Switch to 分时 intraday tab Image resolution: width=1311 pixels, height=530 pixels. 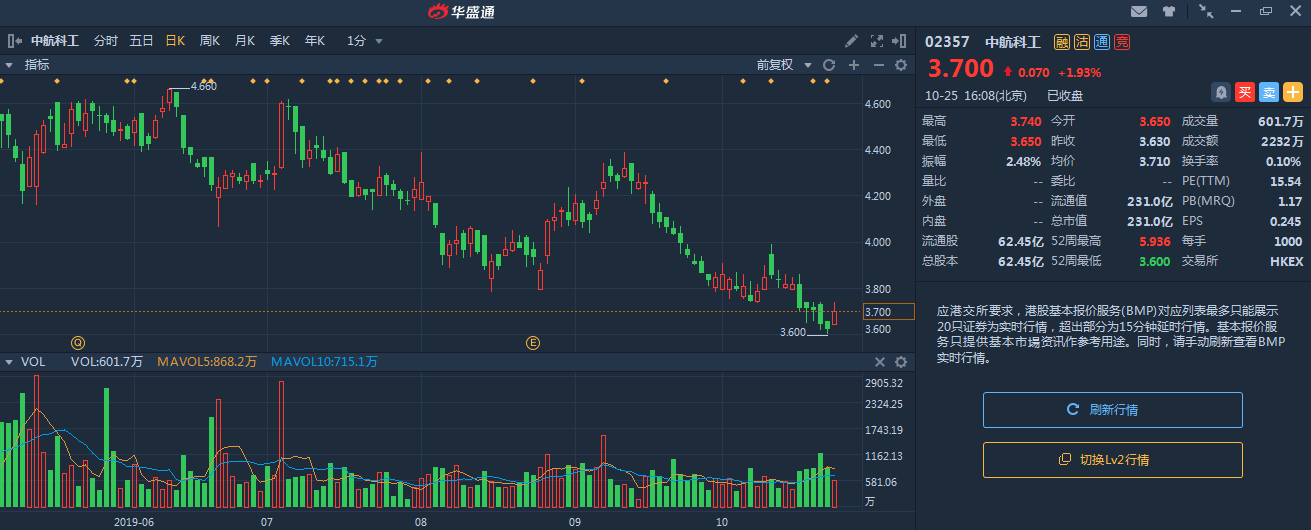(105, 41)
